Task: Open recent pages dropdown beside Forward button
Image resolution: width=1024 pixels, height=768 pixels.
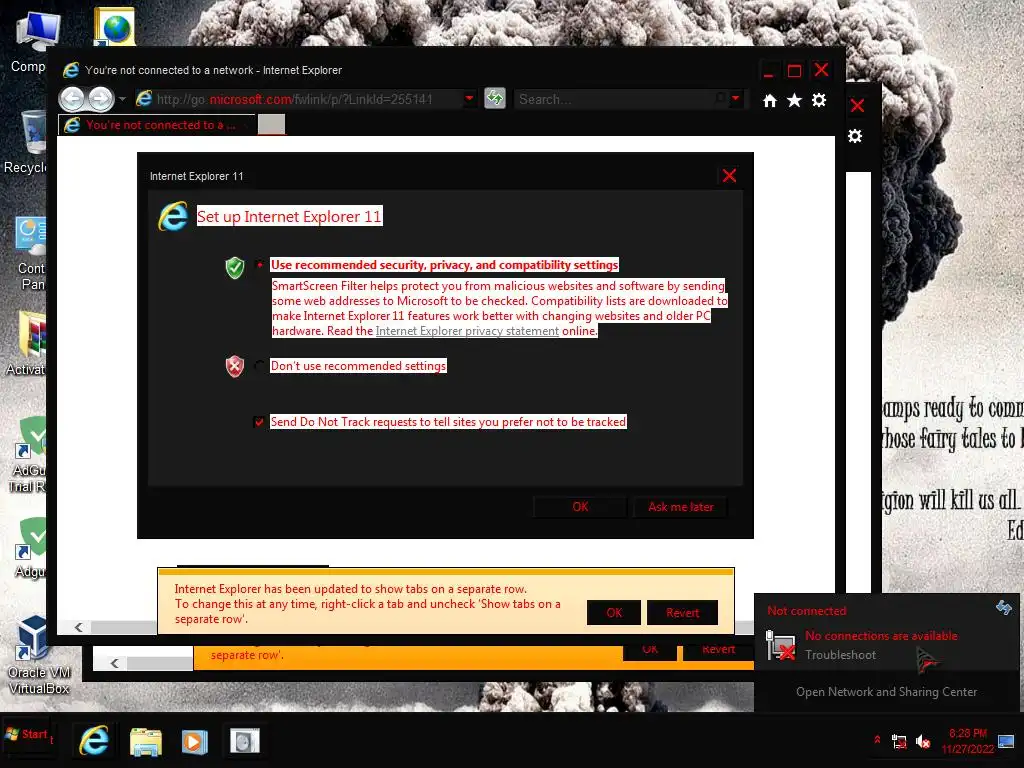Action: coord(122,99)
